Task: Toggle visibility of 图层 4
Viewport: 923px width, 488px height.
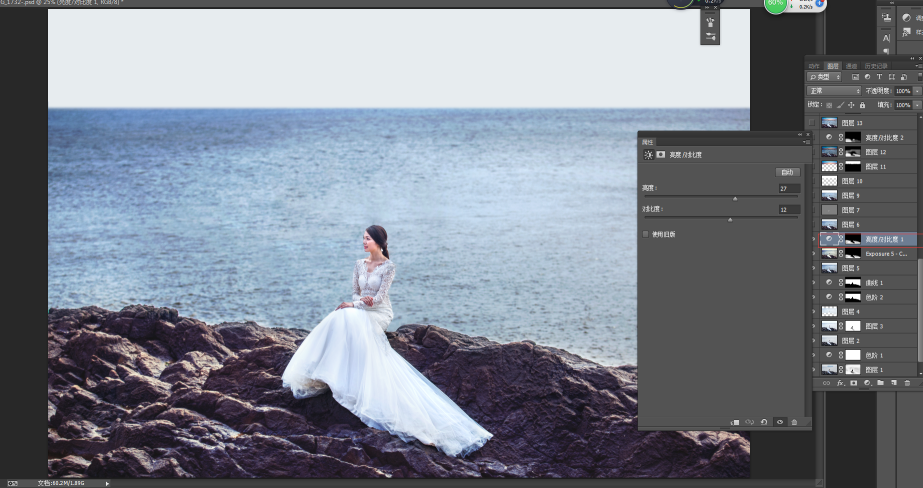Action: pos(814,311)
